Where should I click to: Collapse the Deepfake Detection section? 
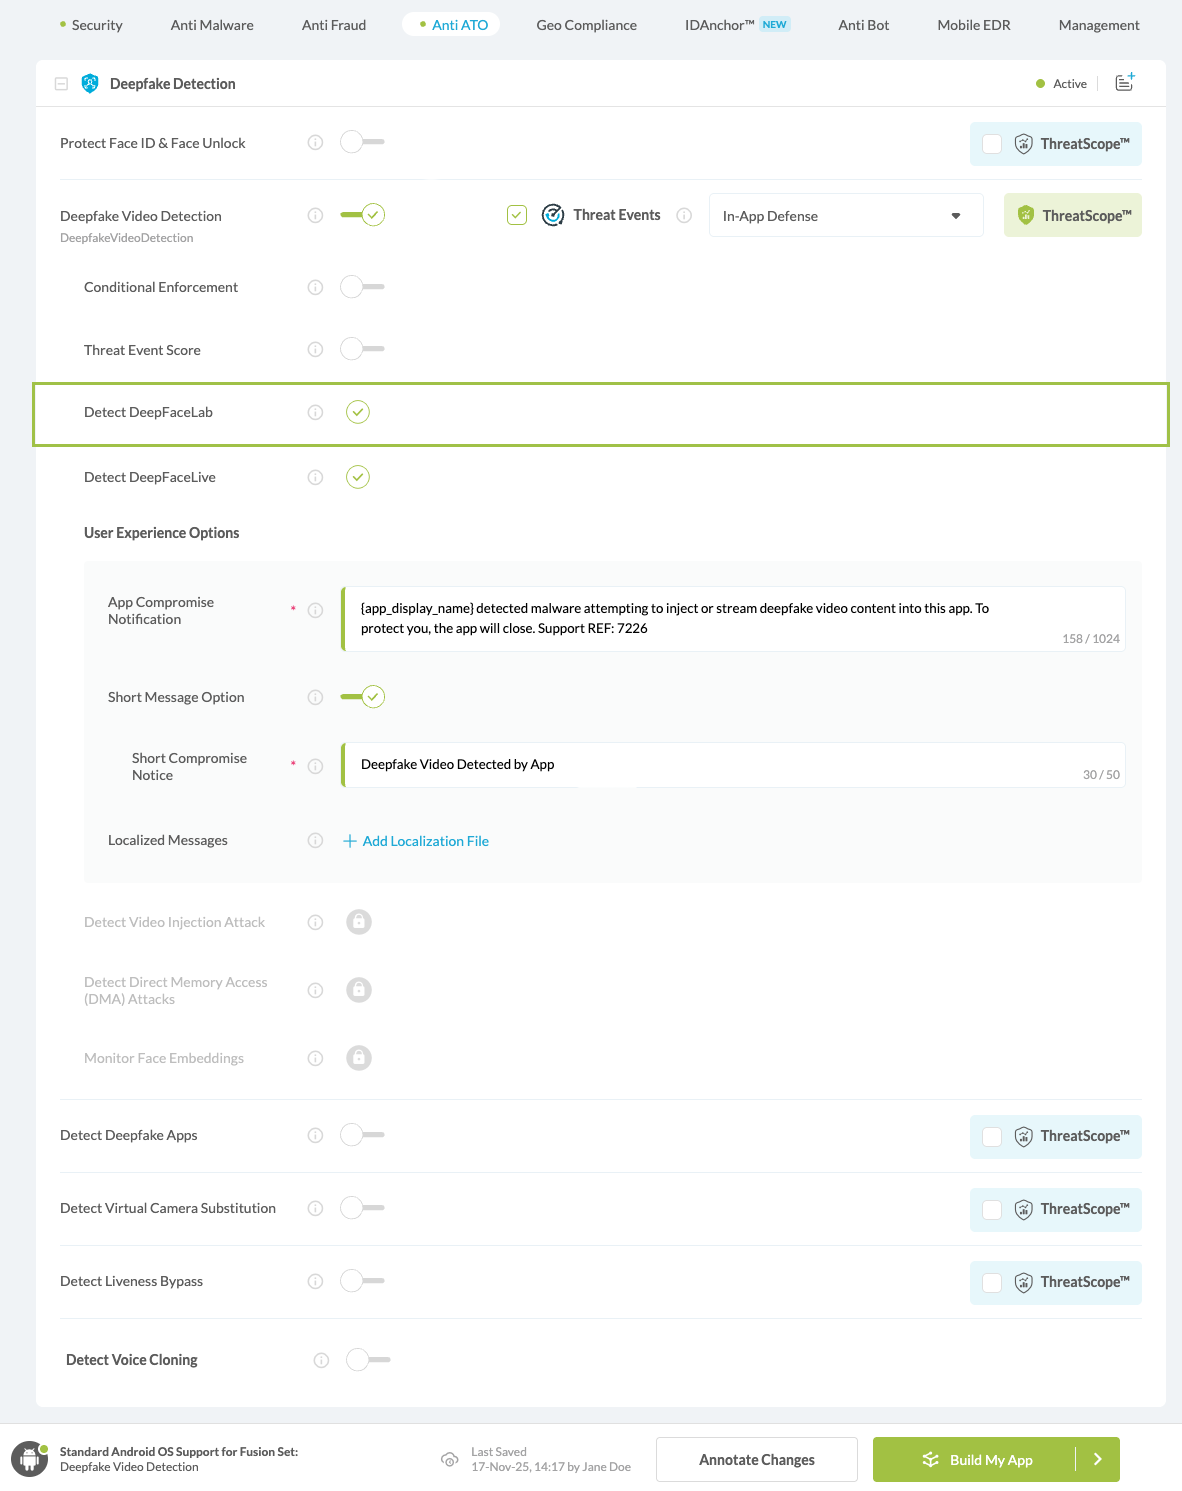click(61, 83)
